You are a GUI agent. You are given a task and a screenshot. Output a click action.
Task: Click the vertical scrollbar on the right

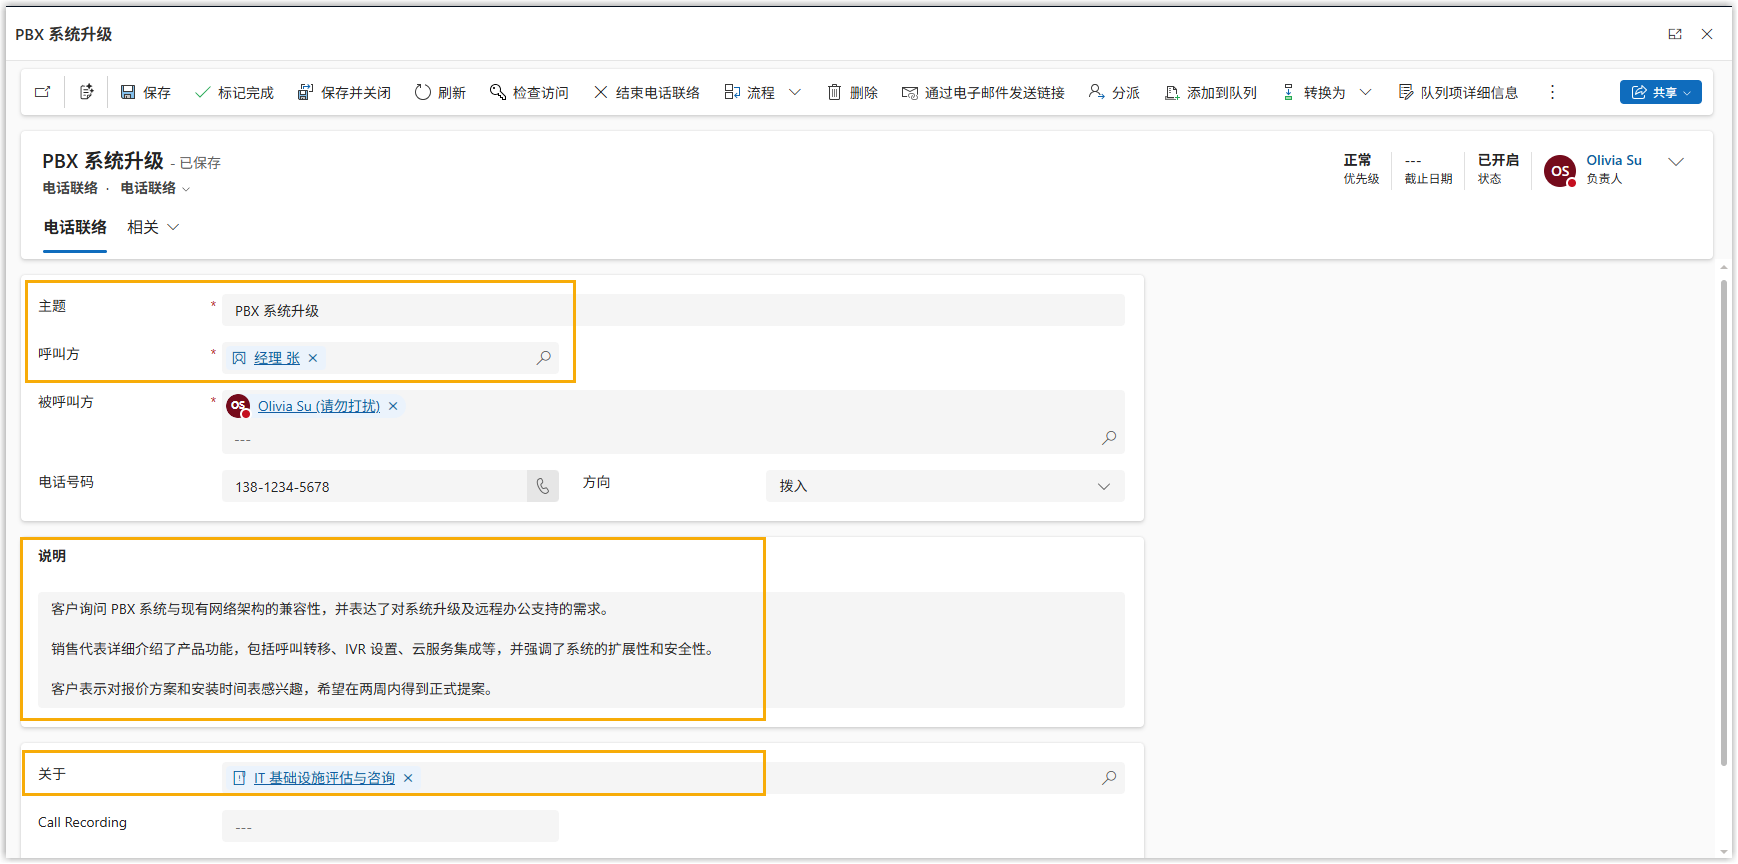[1723, 520]
